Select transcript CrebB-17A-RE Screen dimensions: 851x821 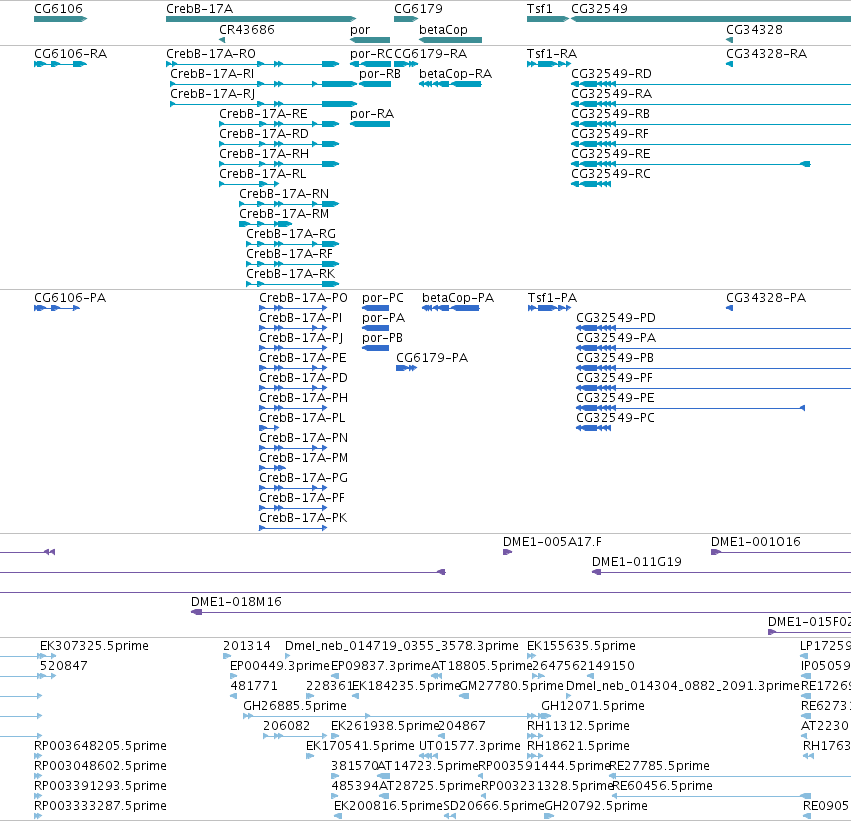pyautogui.click(x=279, y=124)
